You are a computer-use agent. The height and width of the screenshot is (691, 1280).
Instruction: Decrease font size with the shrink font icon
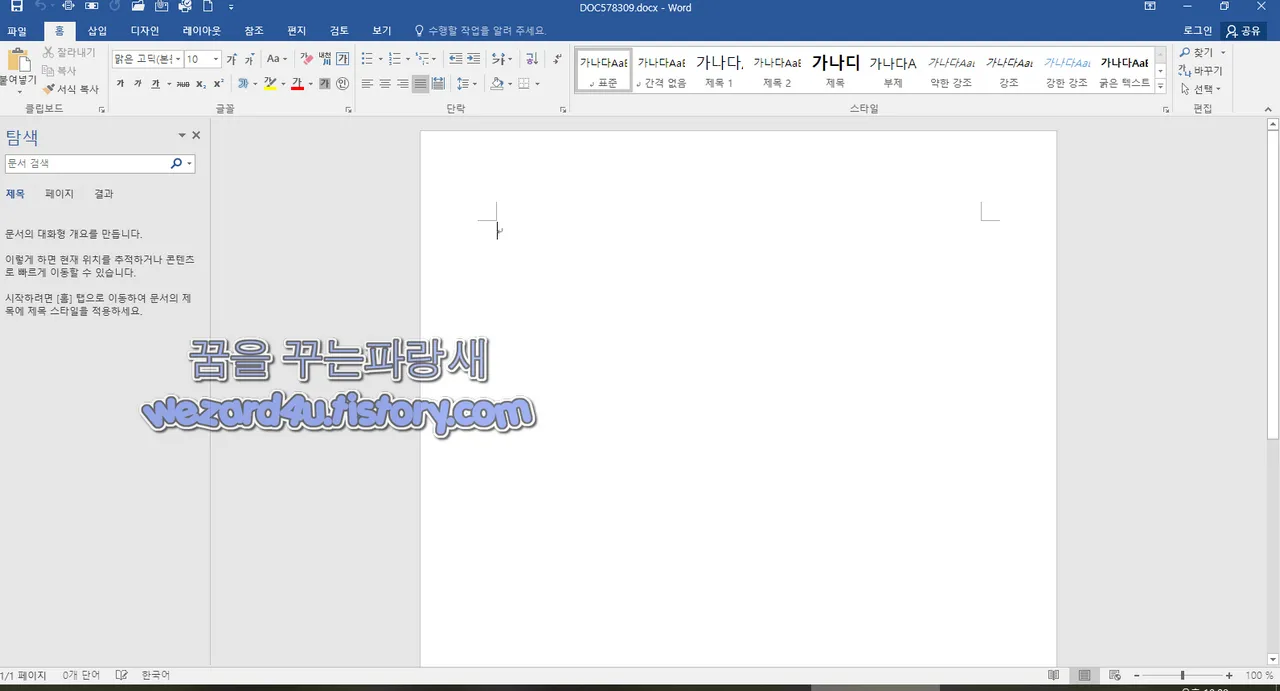pos(250,59)
